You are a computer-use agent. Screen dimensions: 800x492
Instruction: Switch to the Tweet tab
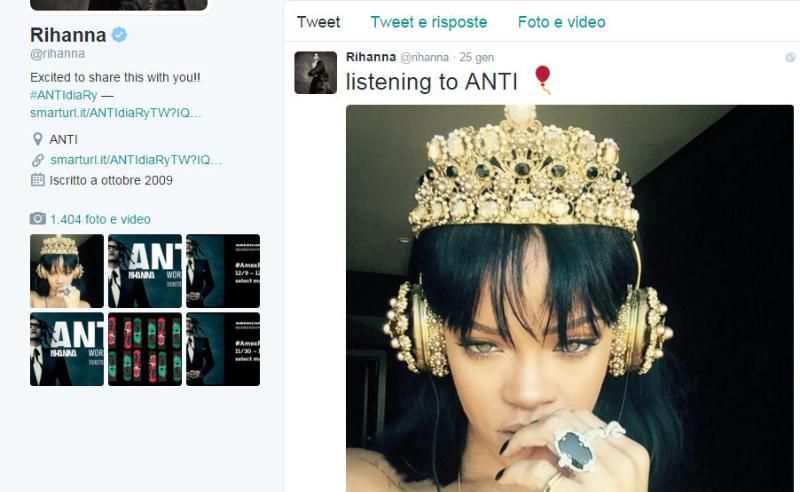[x=318, y=22]
